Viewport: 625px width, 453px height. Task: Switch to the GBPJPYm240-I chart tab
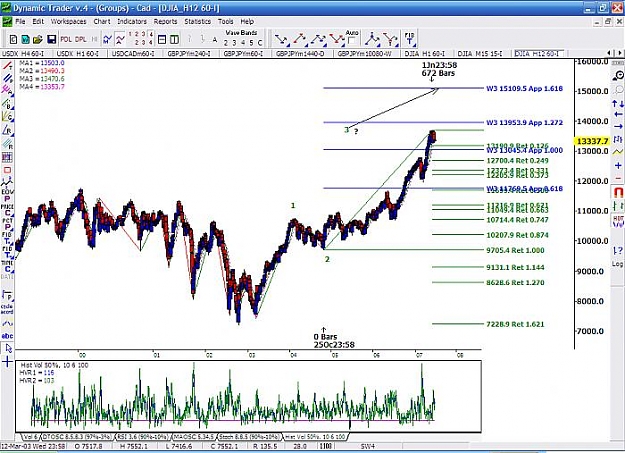coord(189,53)
